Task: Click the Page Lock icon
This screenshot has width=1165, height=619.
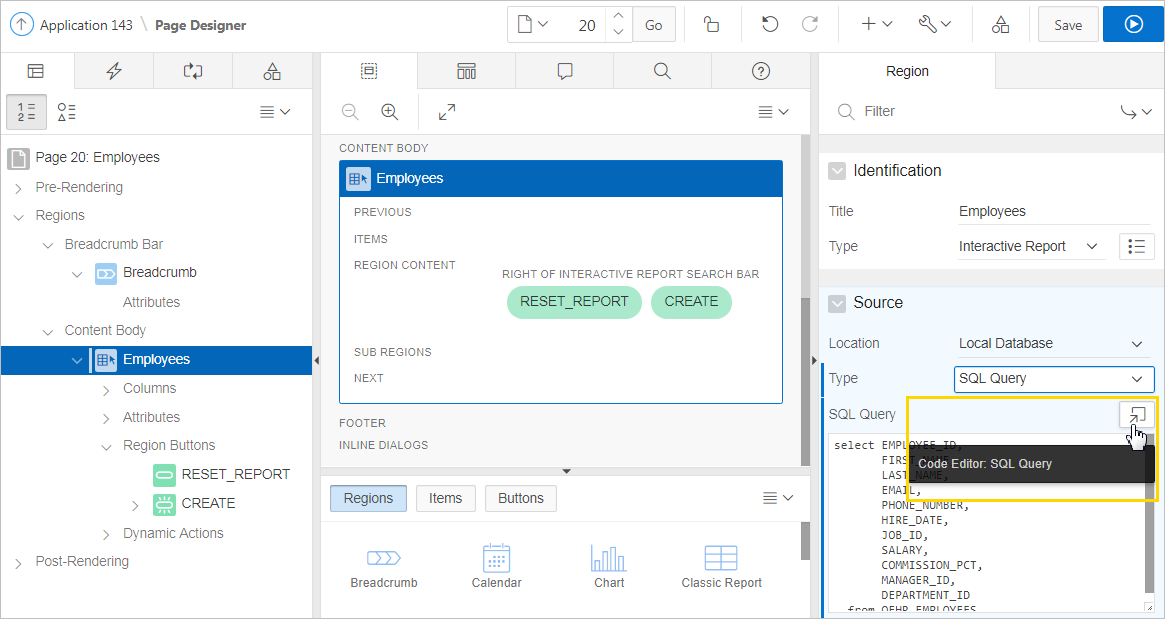Action: coord(711,25)
